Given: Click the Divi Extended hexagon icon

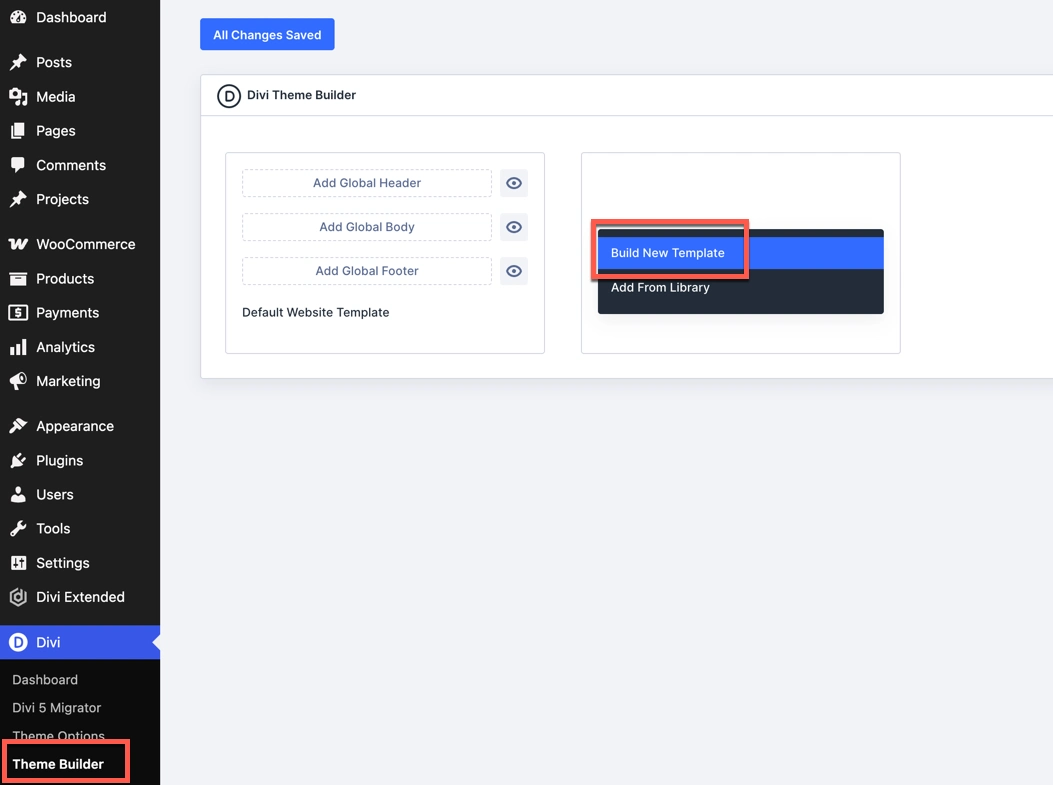Looking at the screenshot, I should [18, 597].
